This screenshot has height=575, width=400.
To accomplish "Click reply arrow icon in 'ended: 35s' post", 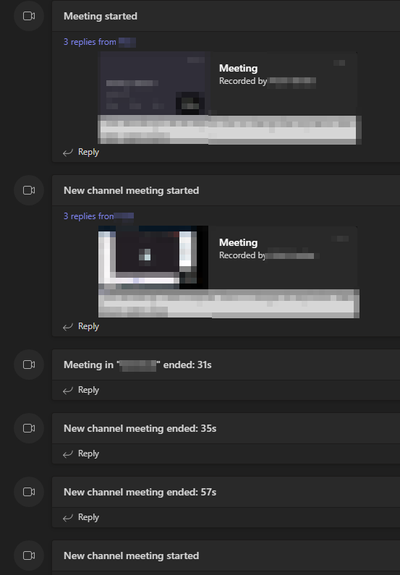I will 68,454.
